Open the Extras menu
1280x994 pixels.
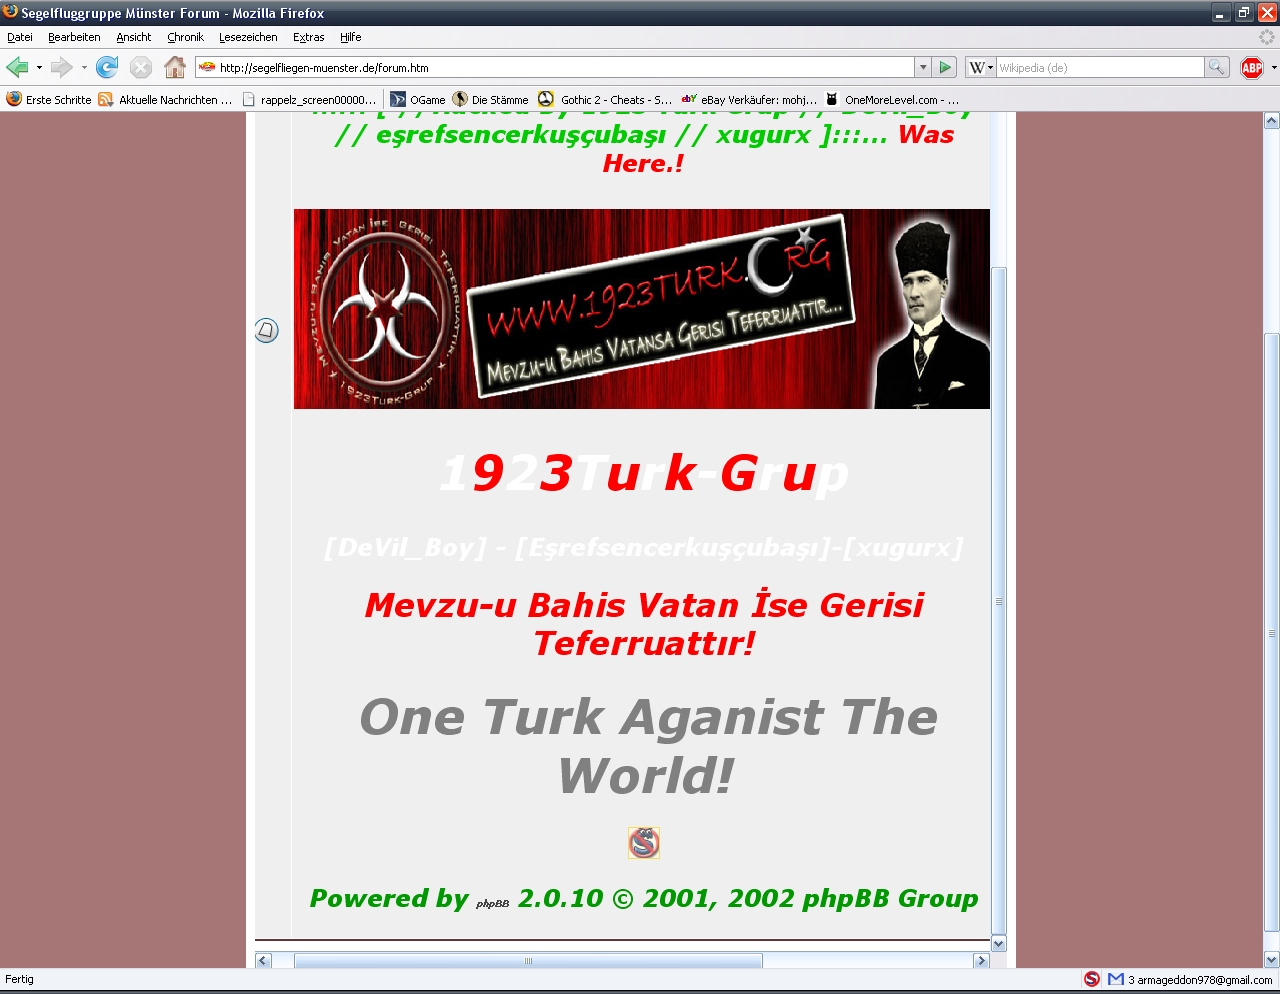click(x=308, y=37)
